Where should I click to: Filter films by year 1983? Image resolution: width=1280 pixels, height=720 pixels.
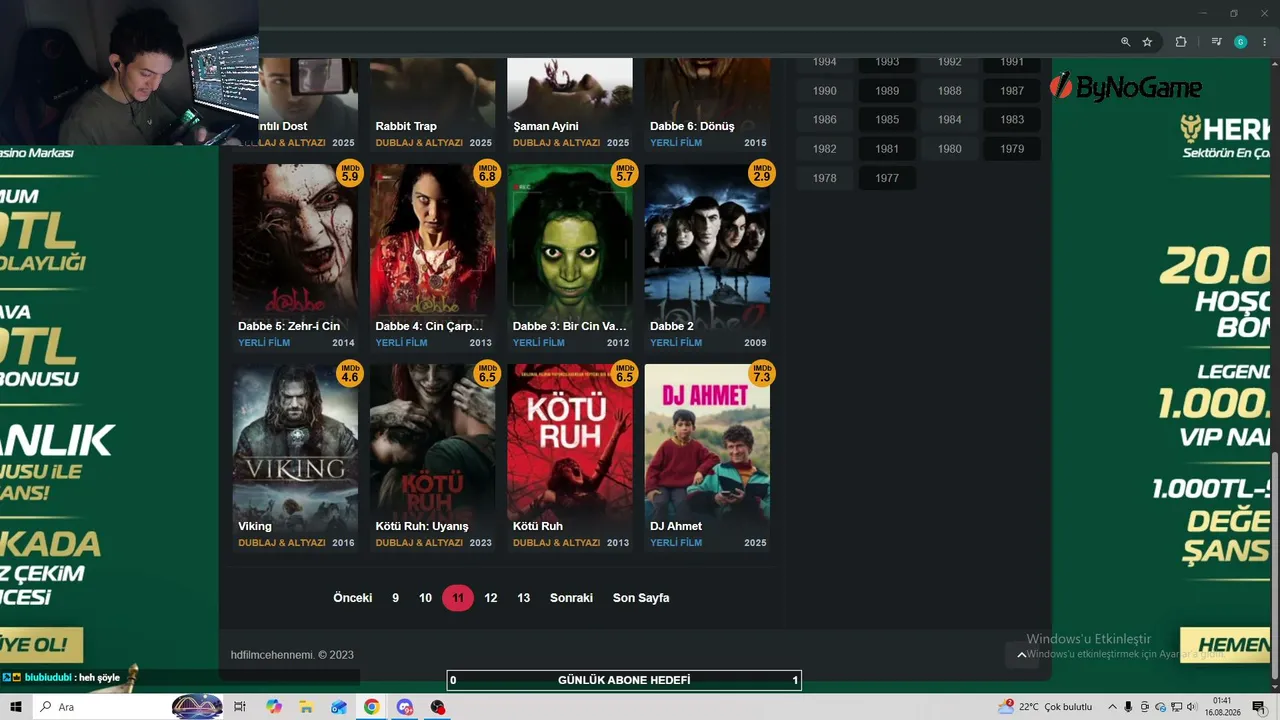tap(1012, 120)
